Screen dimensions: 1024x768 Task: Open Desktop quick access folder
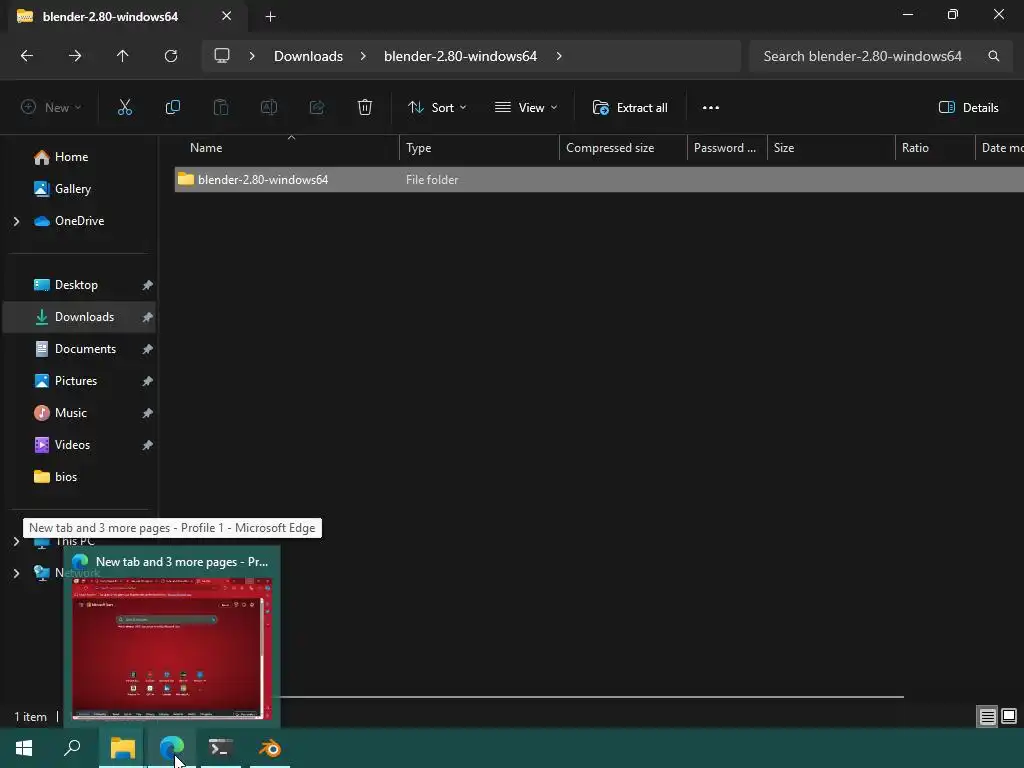pyautogui.click(x=76, y=285)
